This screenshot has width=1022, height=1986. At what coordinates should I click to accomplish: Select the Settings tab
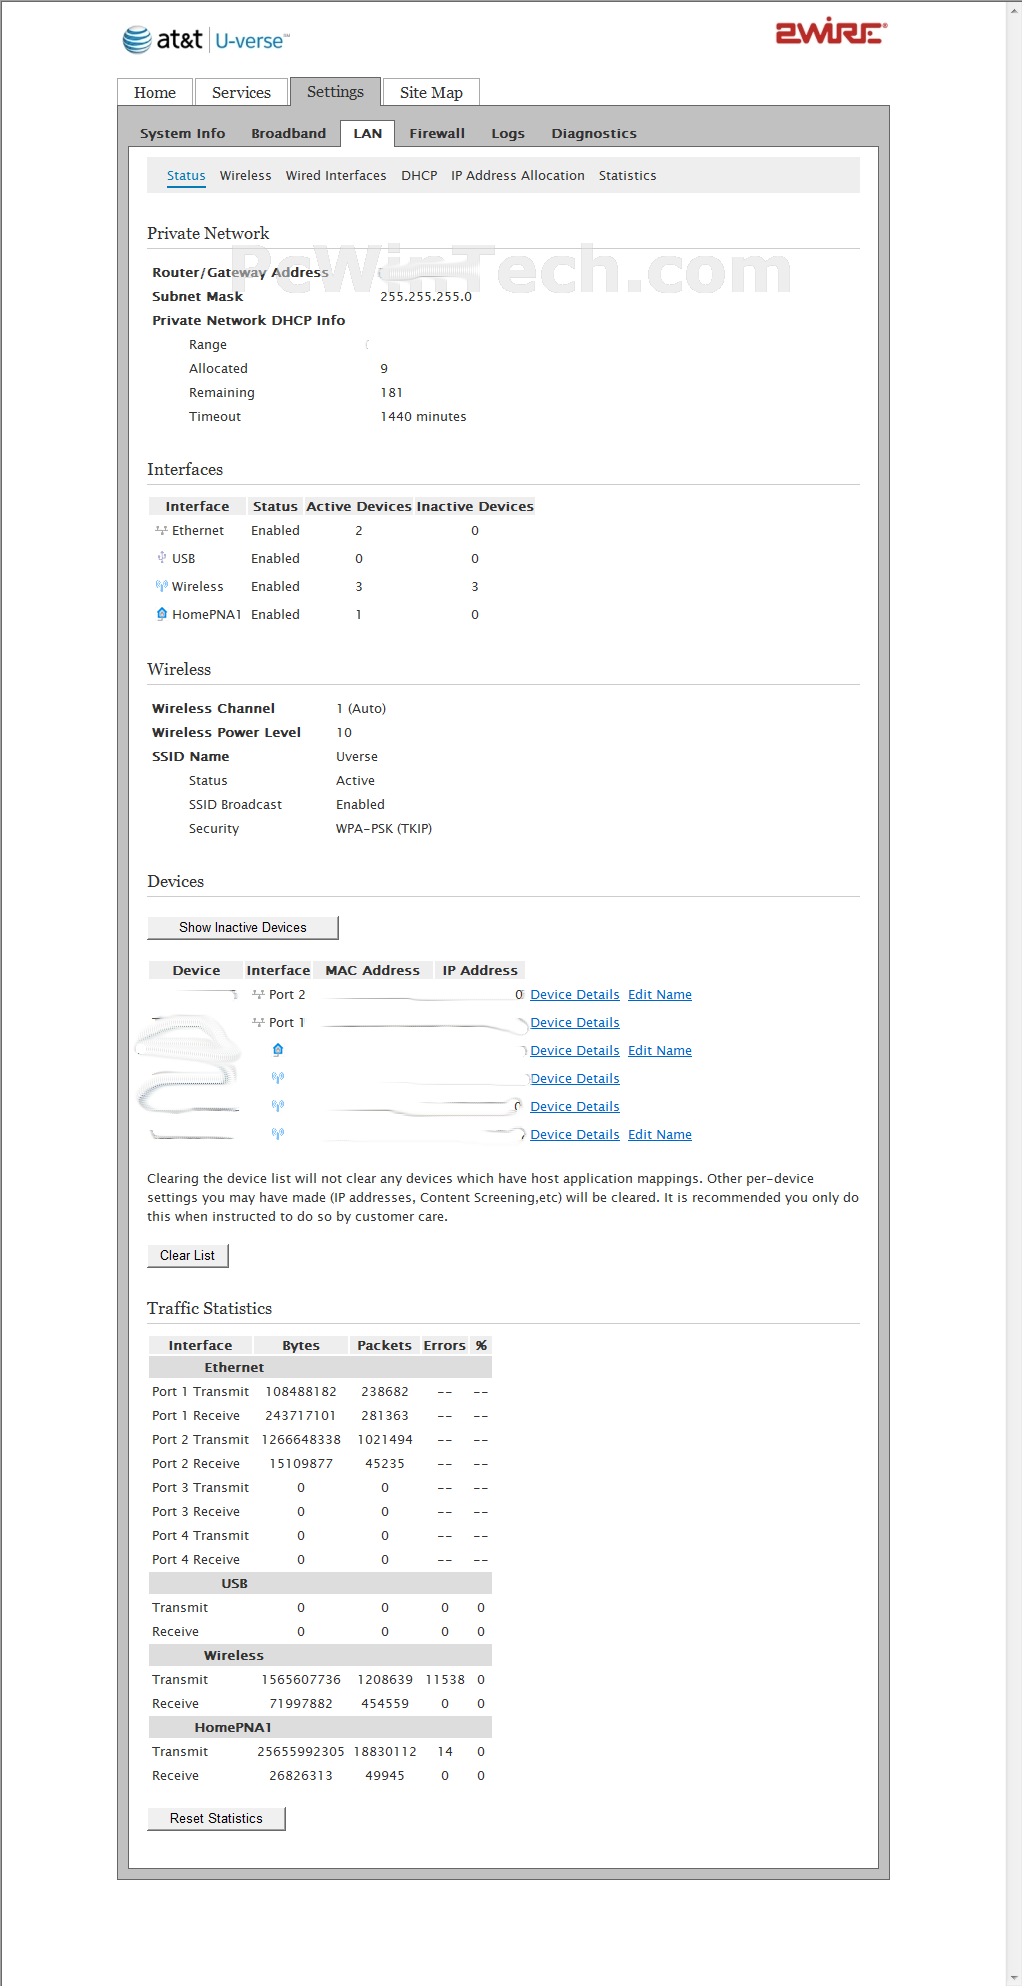(335, 91)
